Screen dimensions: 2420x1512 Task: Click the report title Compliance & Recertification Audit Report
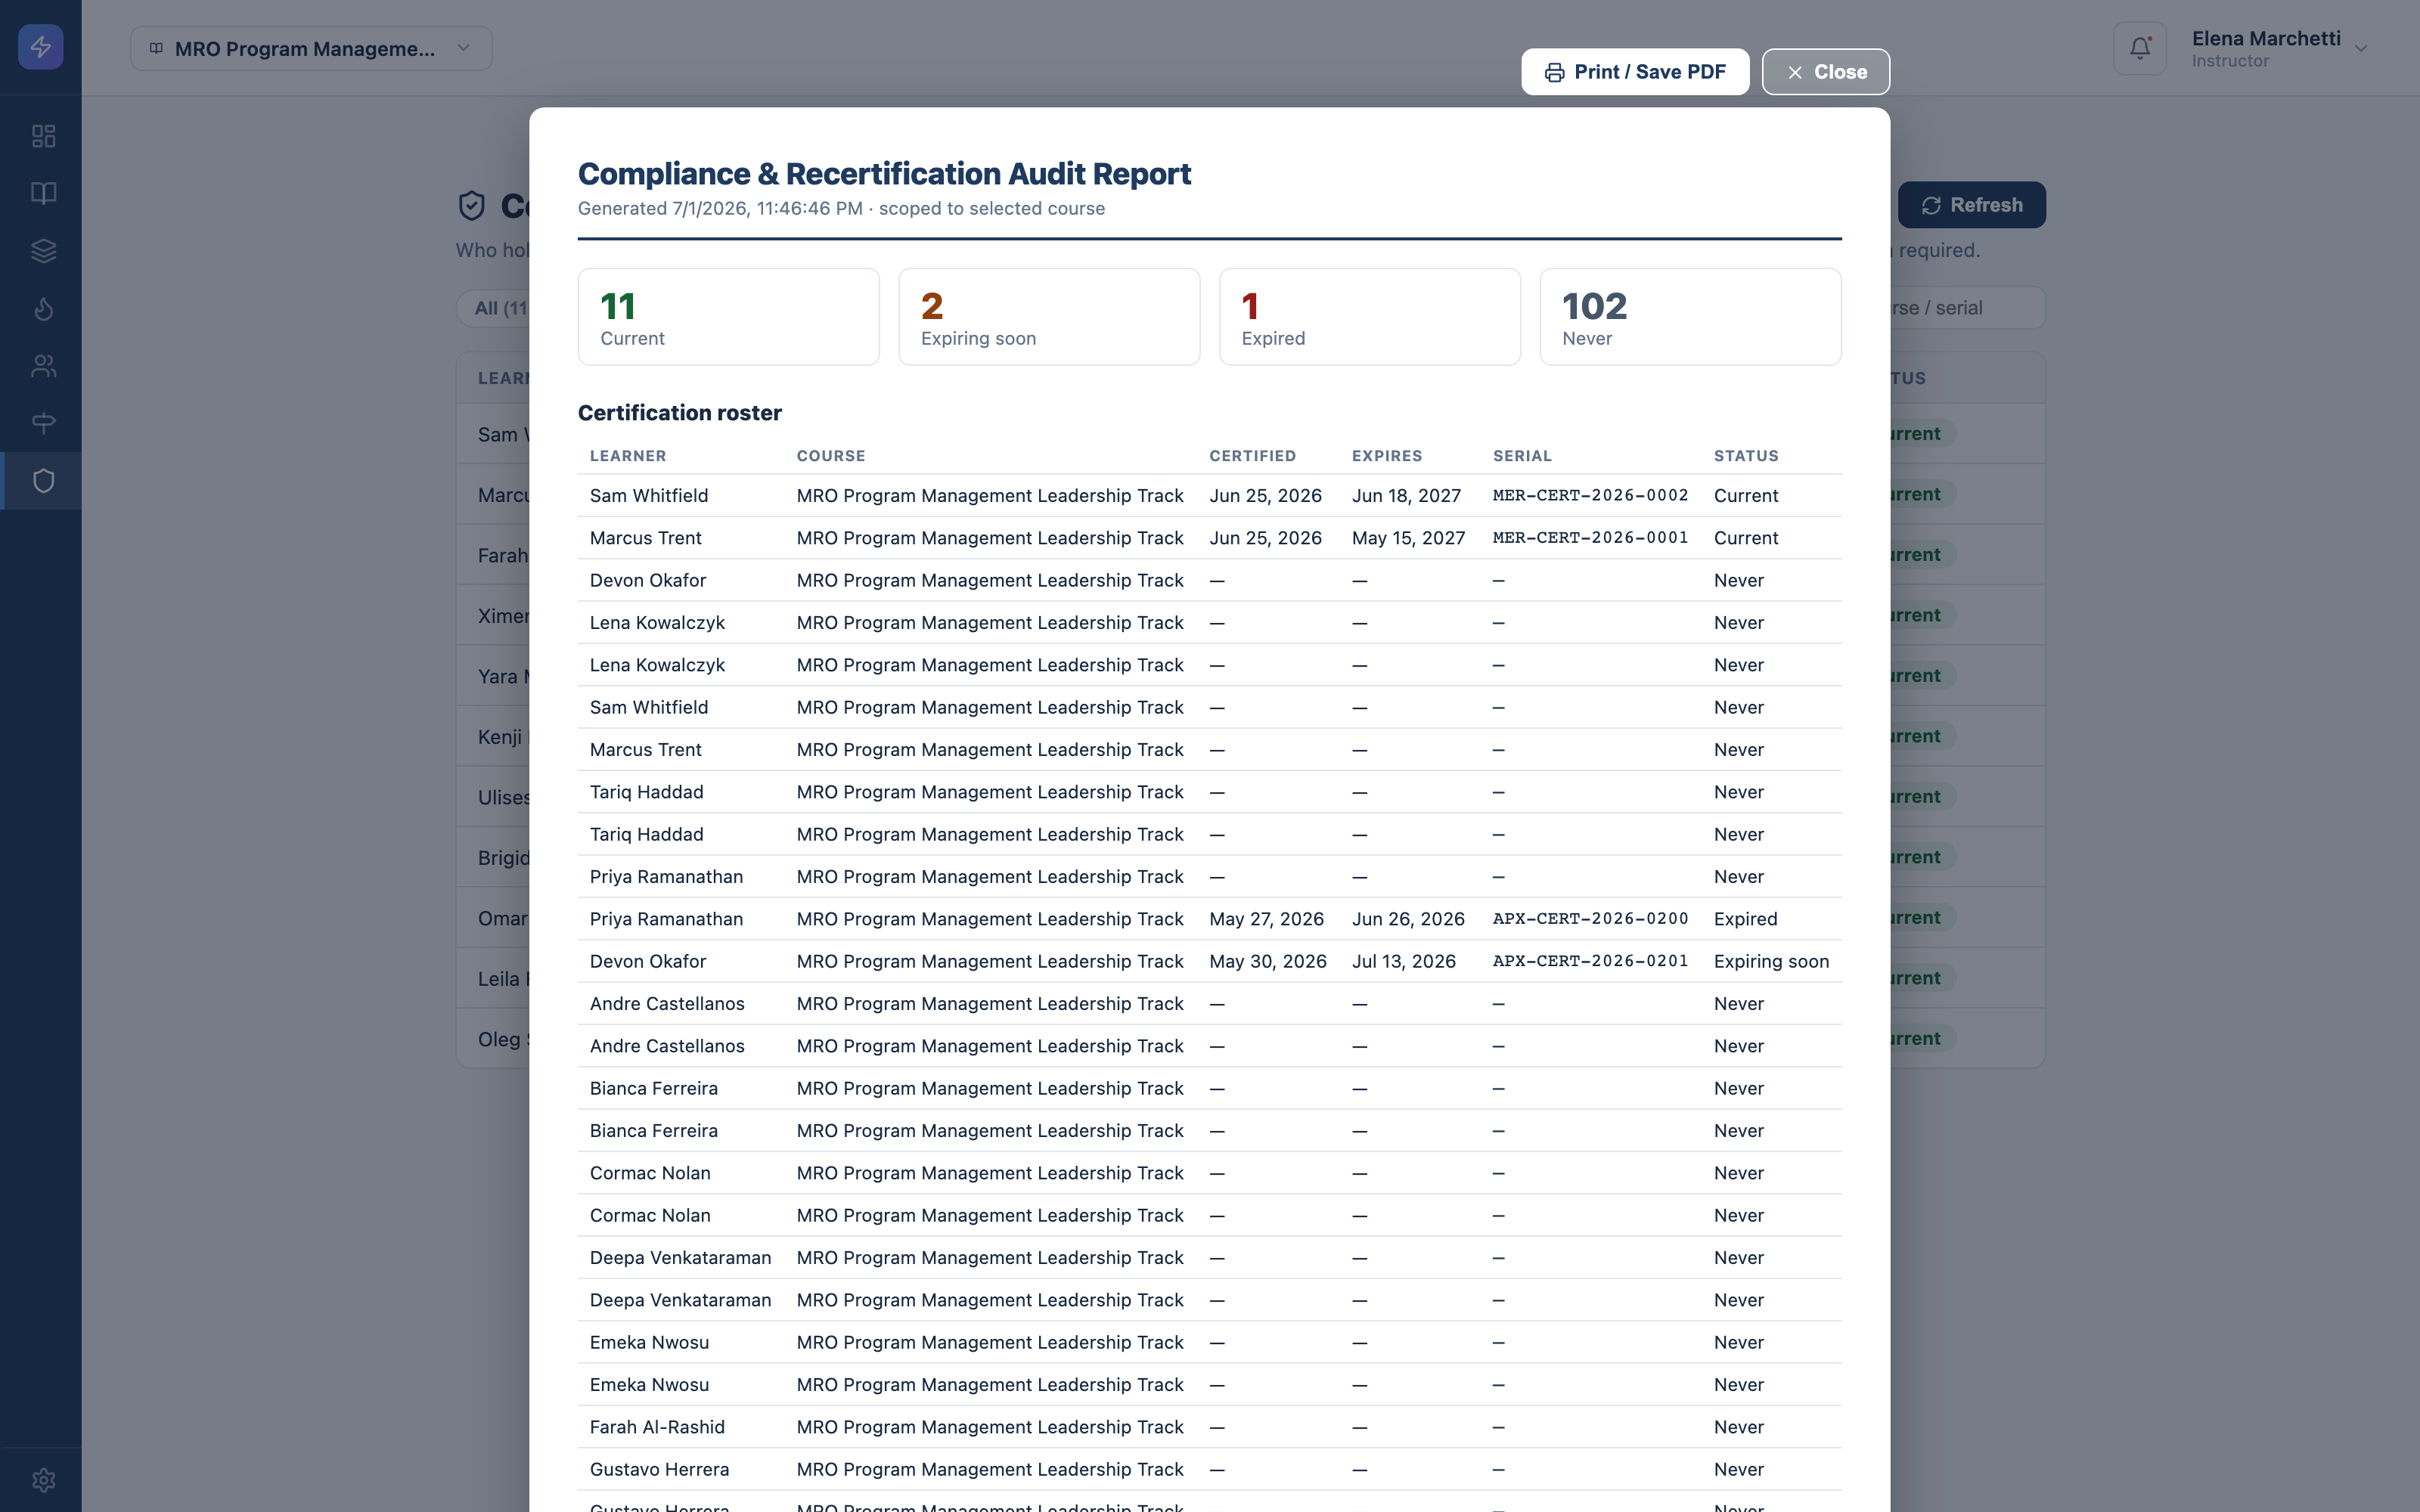pos(884,174)
